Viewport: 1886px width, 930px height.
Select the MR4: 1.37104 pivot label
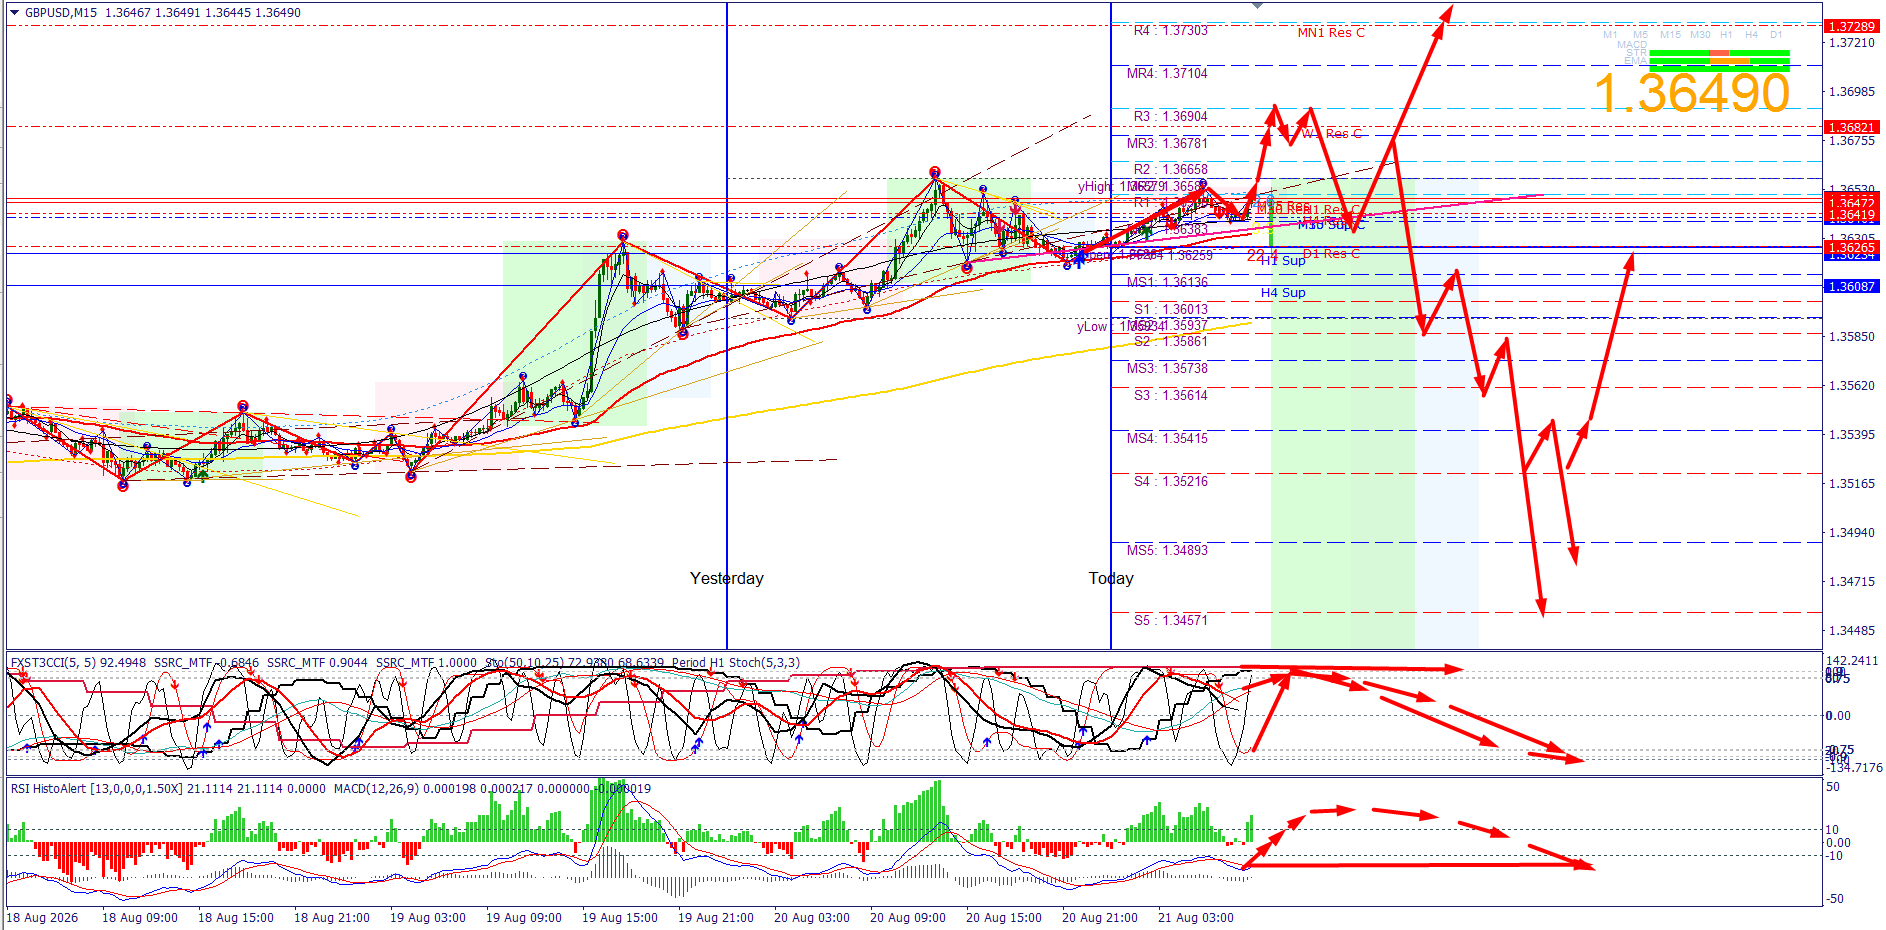(1167, 73)
